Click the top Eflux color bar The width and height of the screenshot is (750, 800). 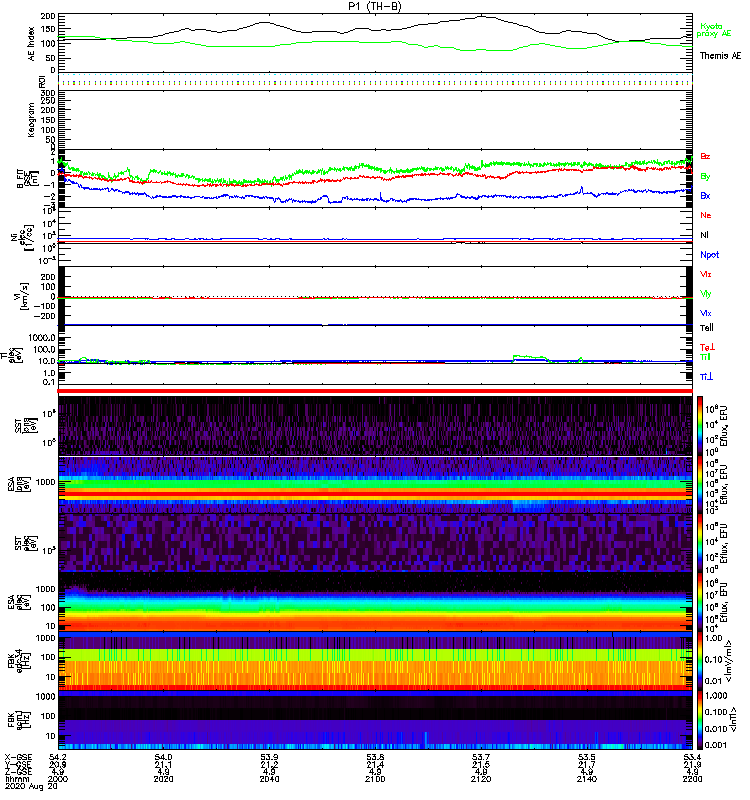(x=701, y=426)
